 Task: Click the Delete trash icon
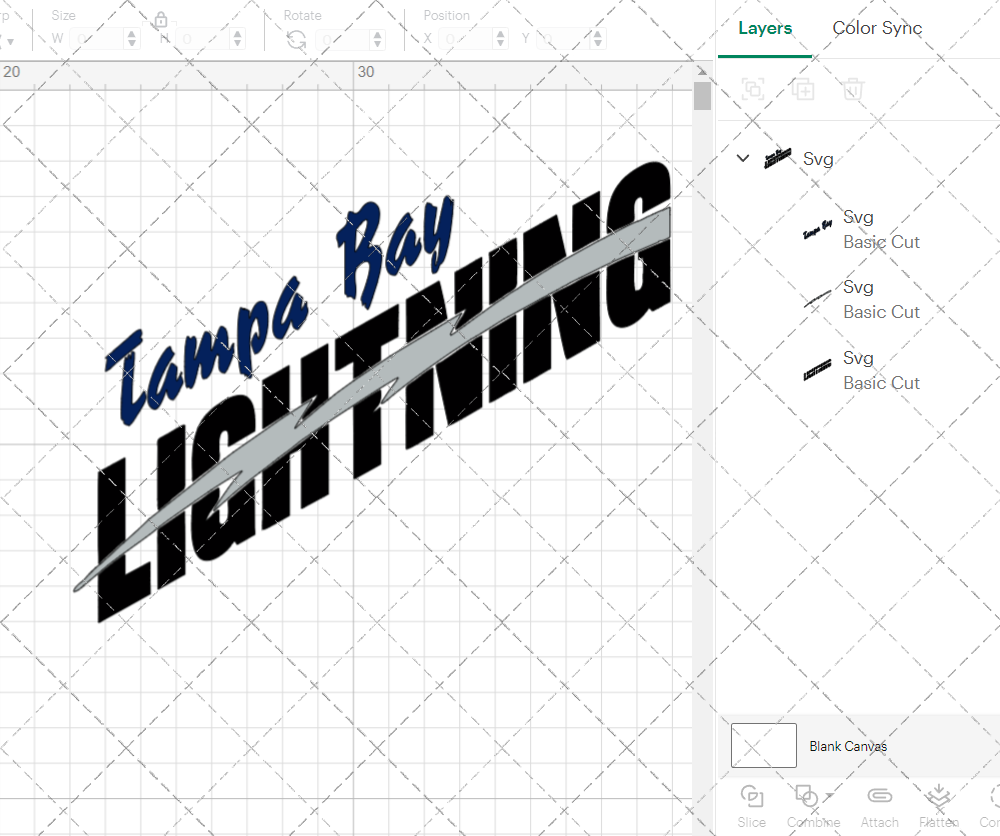coord(853,89)
